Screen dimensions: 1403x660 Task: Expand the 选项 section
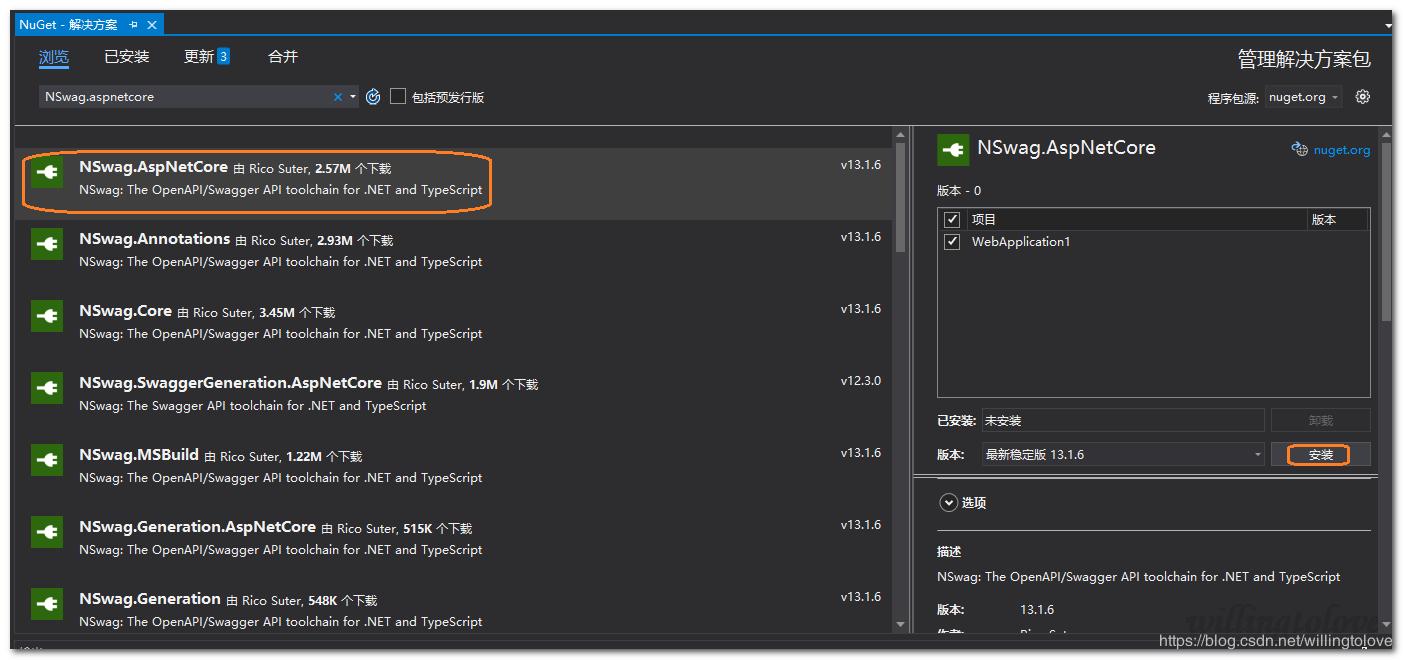(946, 503)
